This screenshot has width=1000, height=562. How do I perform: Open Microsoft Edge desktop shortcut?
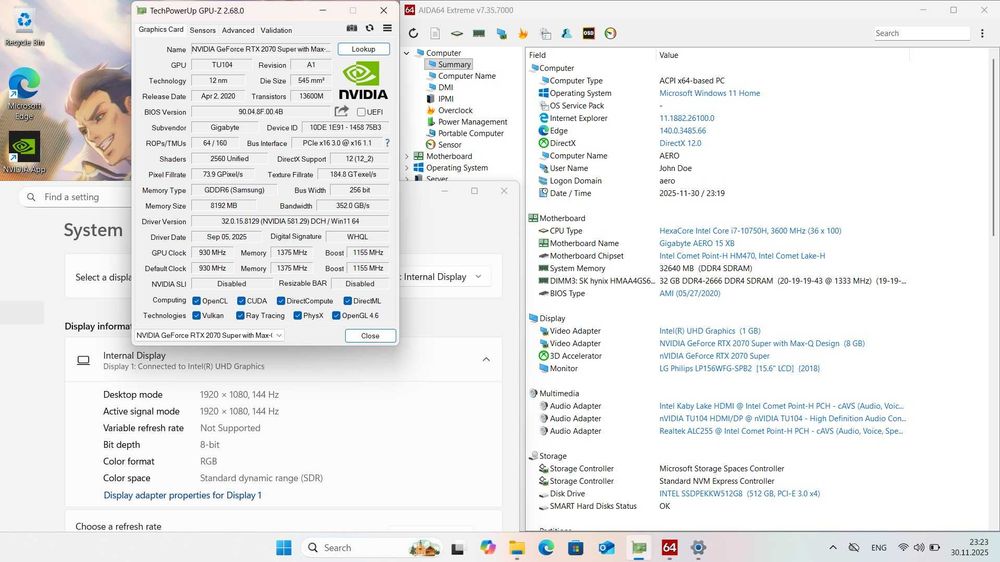(x=24, y=93)
